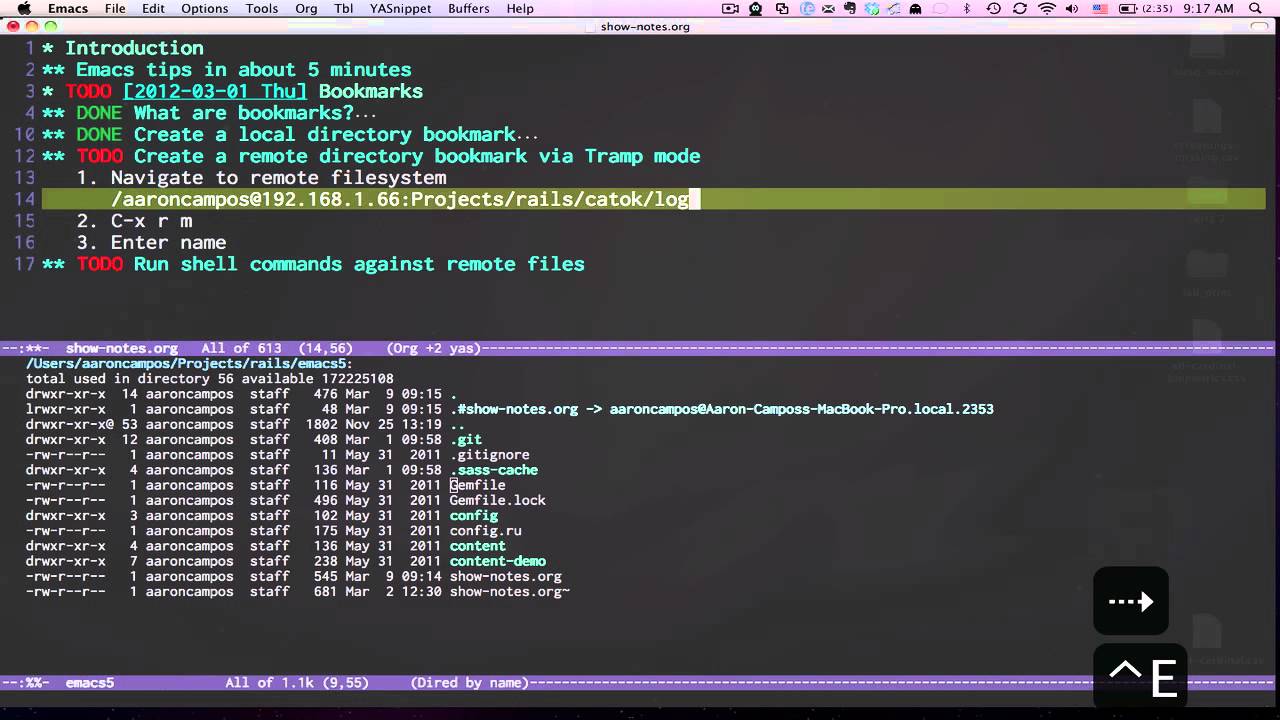Click the [2012-03-01 Thu] date timestamp link
The width and height of the screenshot is (1280, 720).
point(215,91)
